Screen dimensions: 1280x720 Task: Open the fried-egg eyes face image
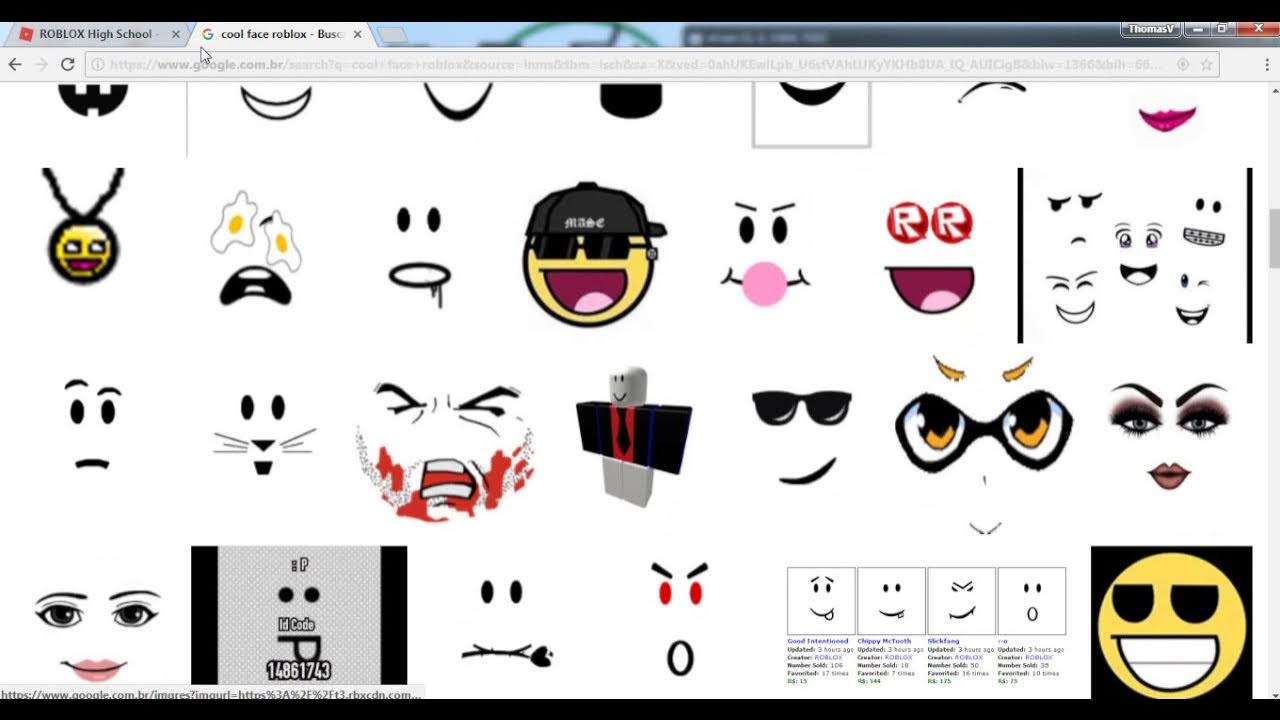(256, 248)
